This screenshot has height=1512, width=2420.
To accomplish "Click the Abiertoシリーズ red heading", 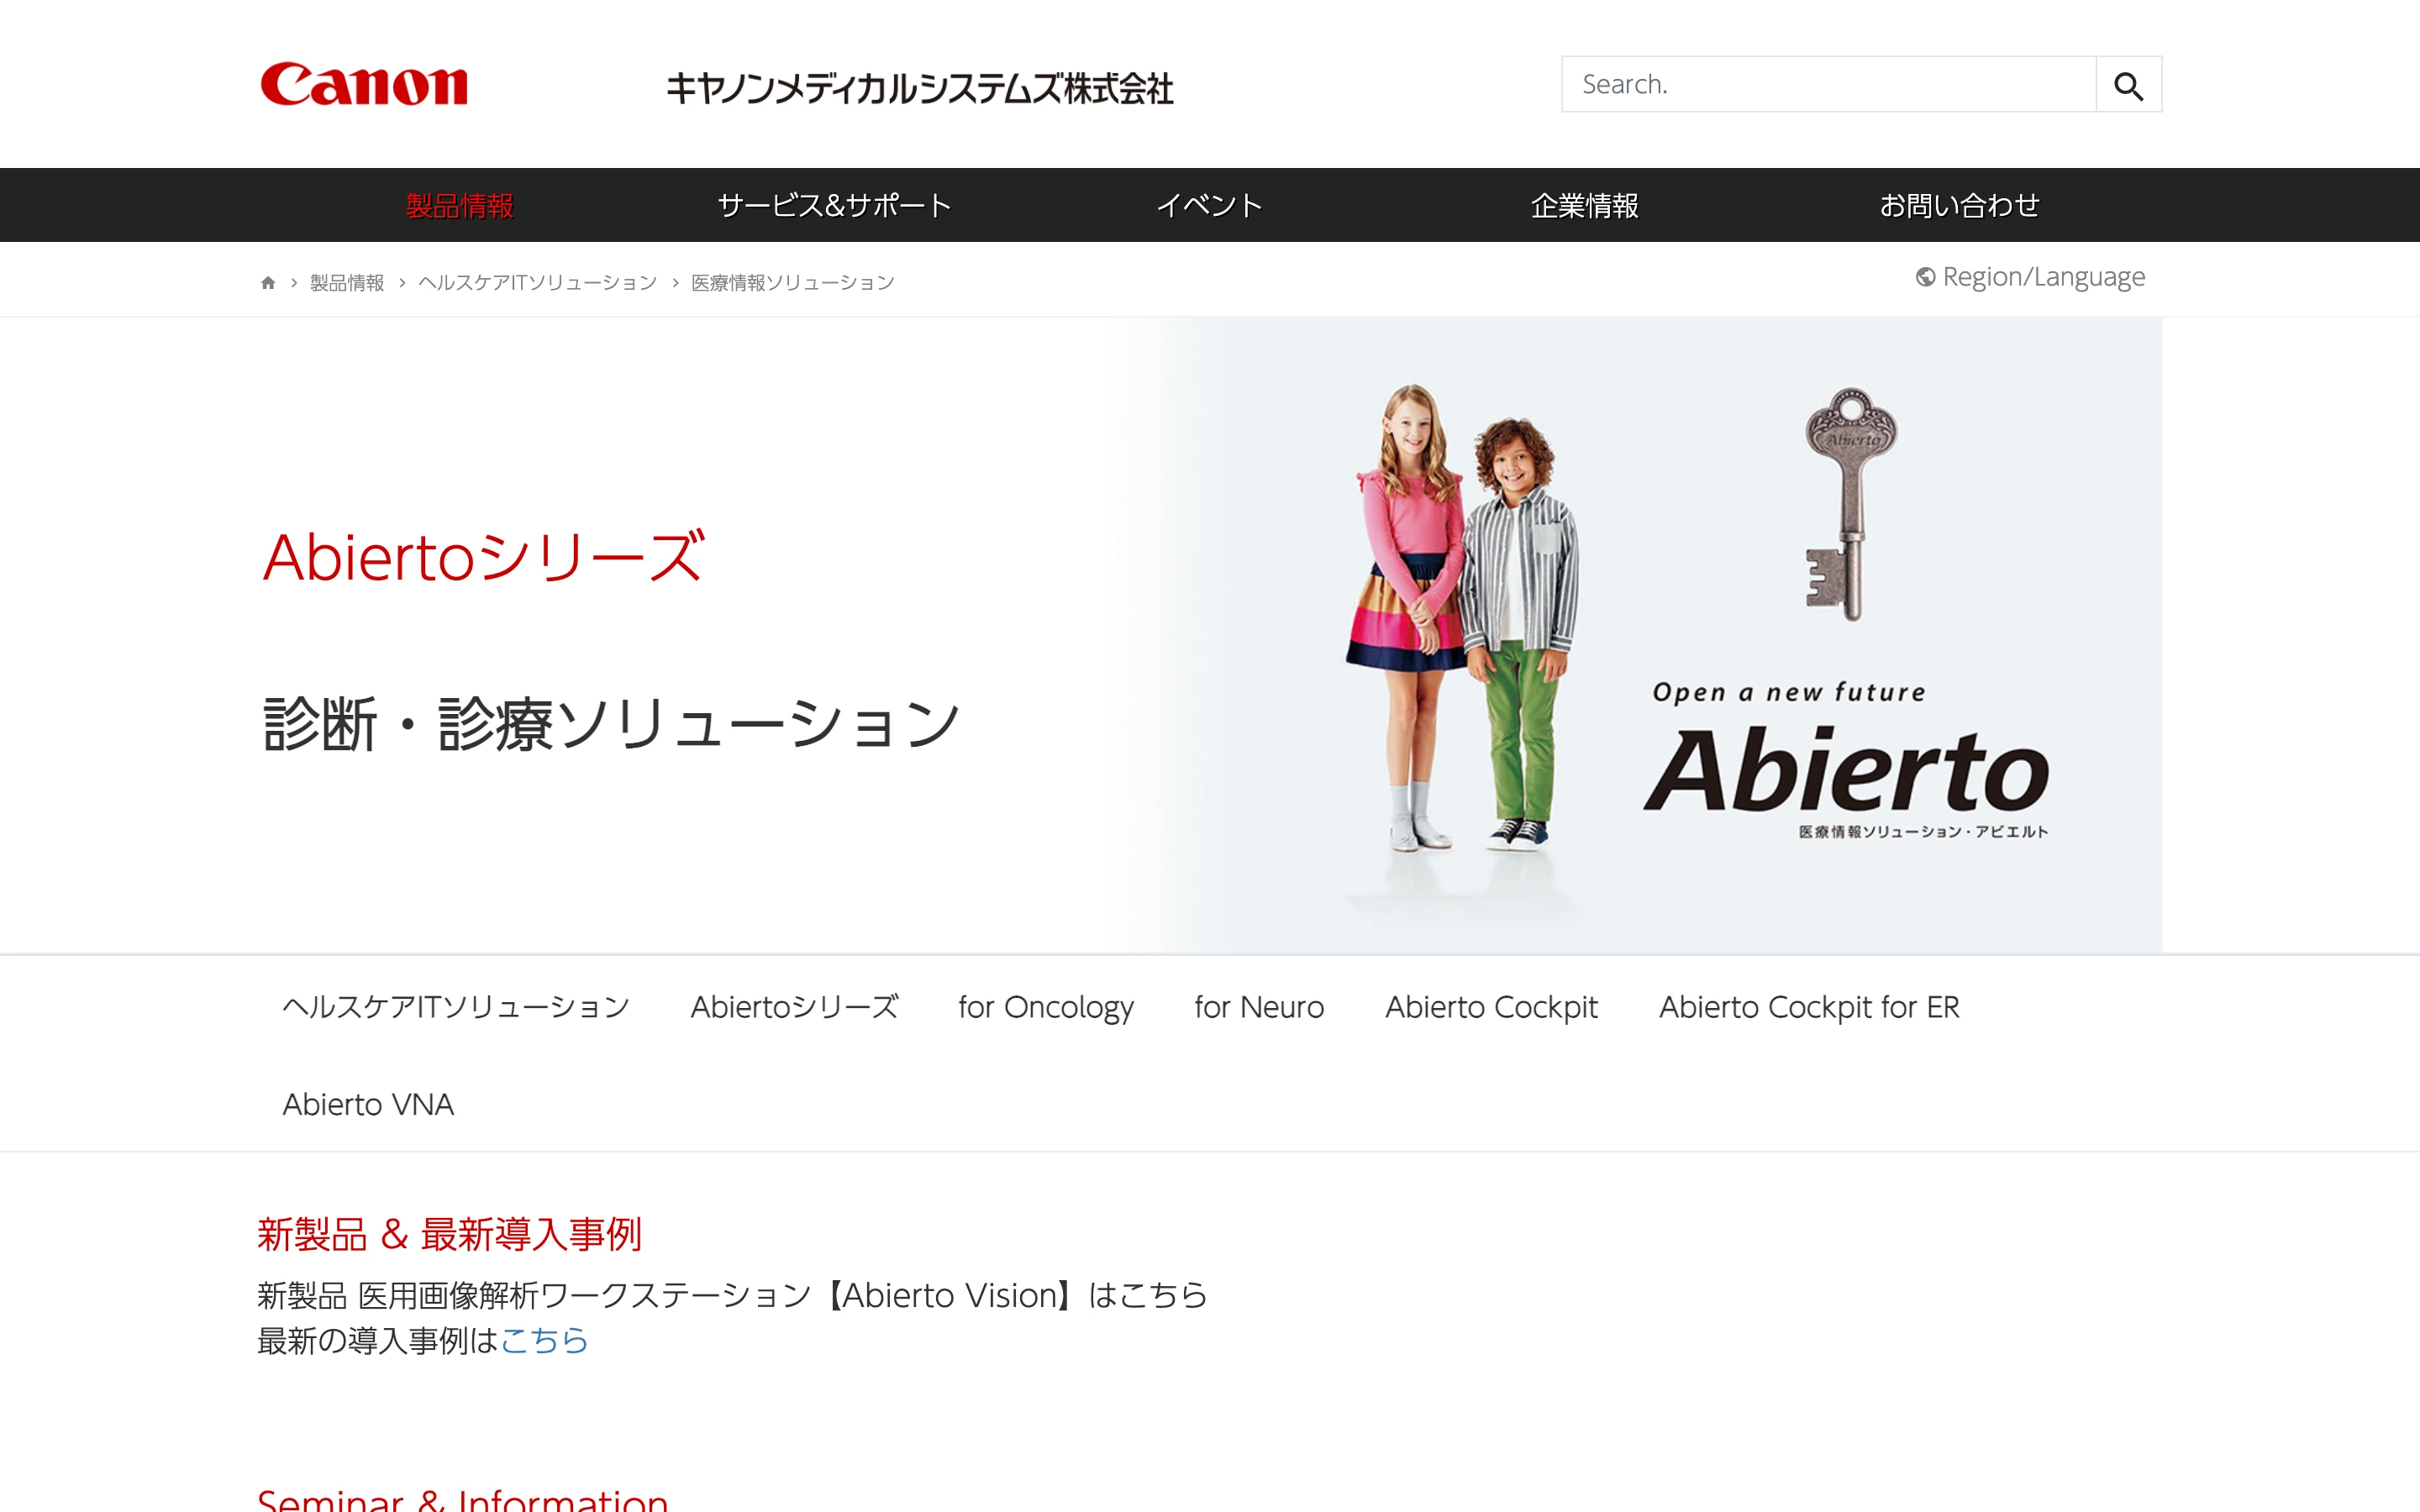I will (484, 556).
